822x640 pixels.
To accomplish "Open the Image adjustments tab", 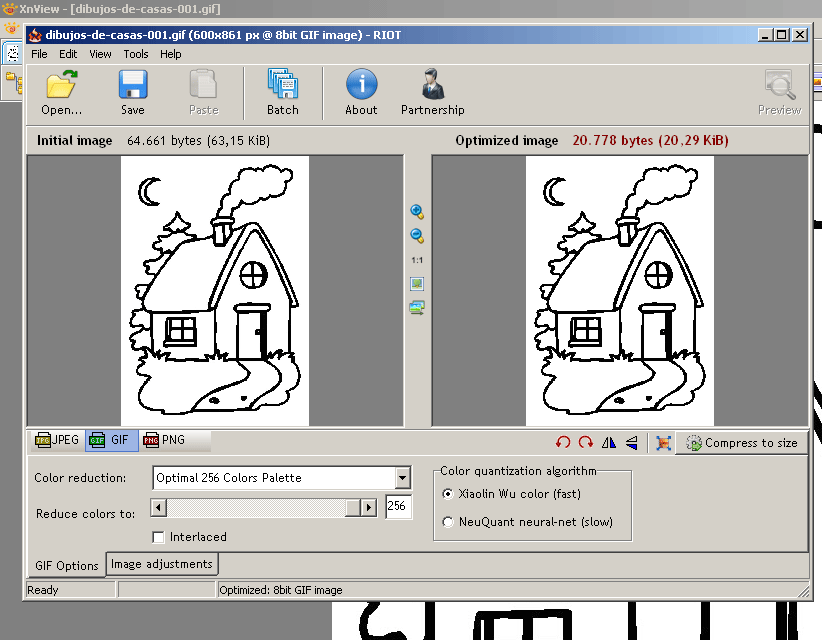I will (162, 564).
